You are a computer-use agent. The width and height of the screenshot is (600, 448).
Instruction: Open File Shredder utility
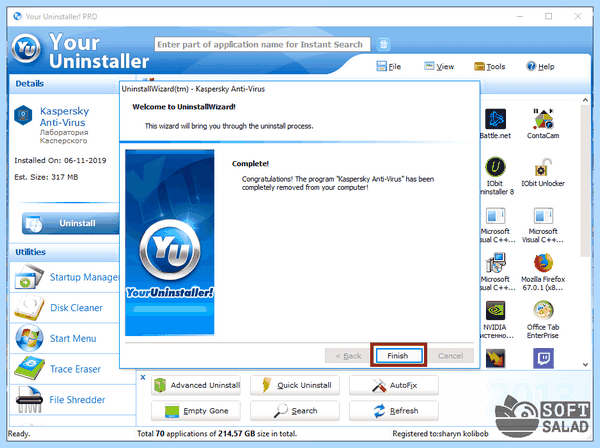(72, 399)
